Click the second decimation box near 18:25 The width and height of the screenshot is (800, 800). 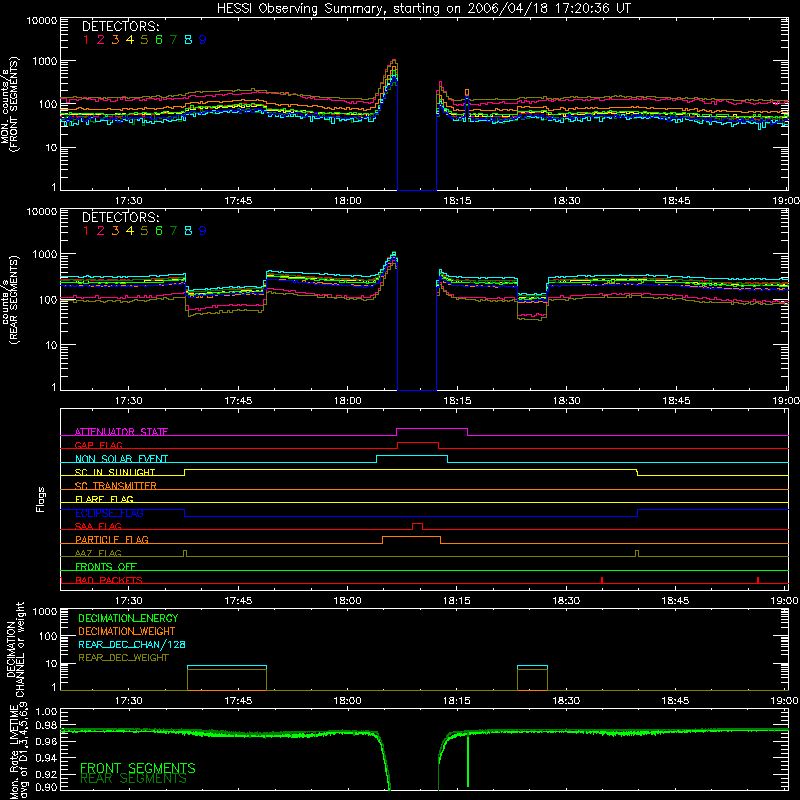[x=532, y=678]
